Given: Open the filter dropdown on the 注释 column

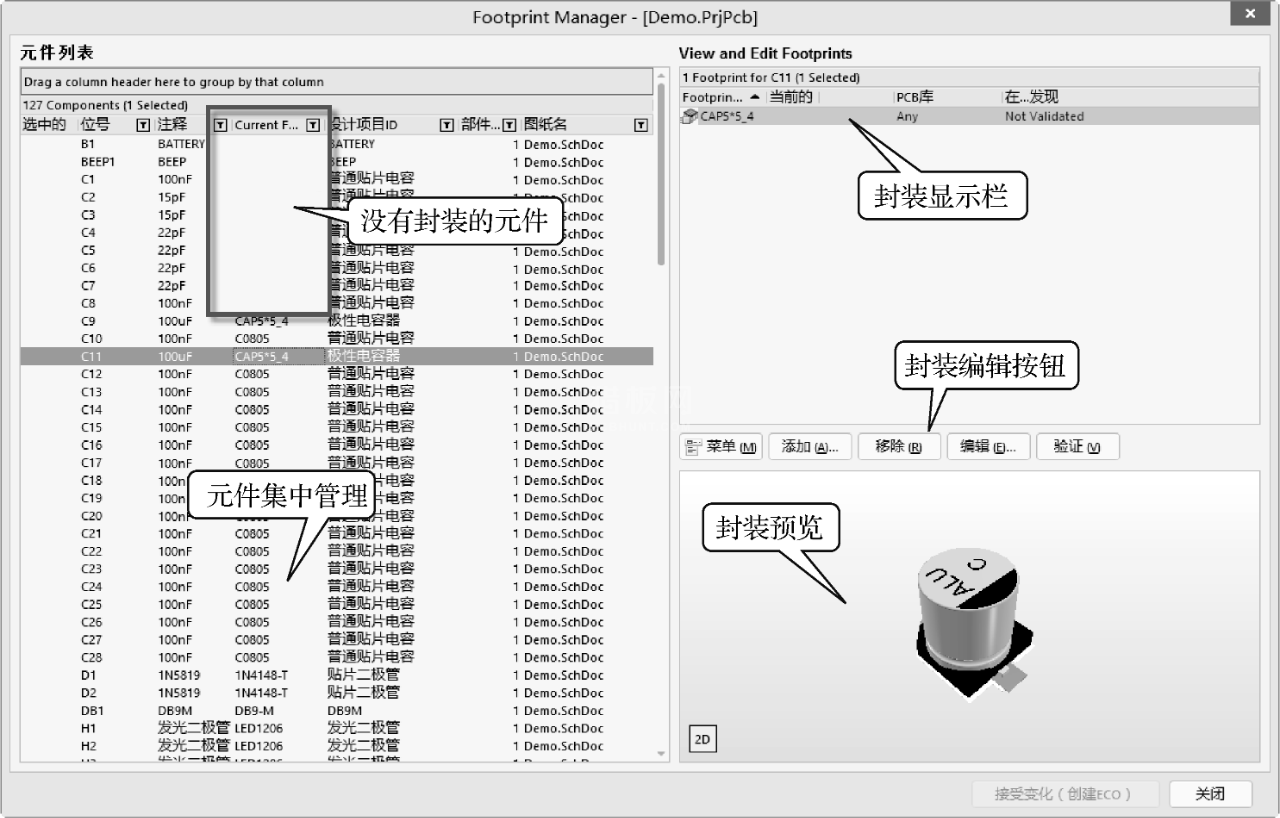Looking at the screenshot, I should (221, 122).
